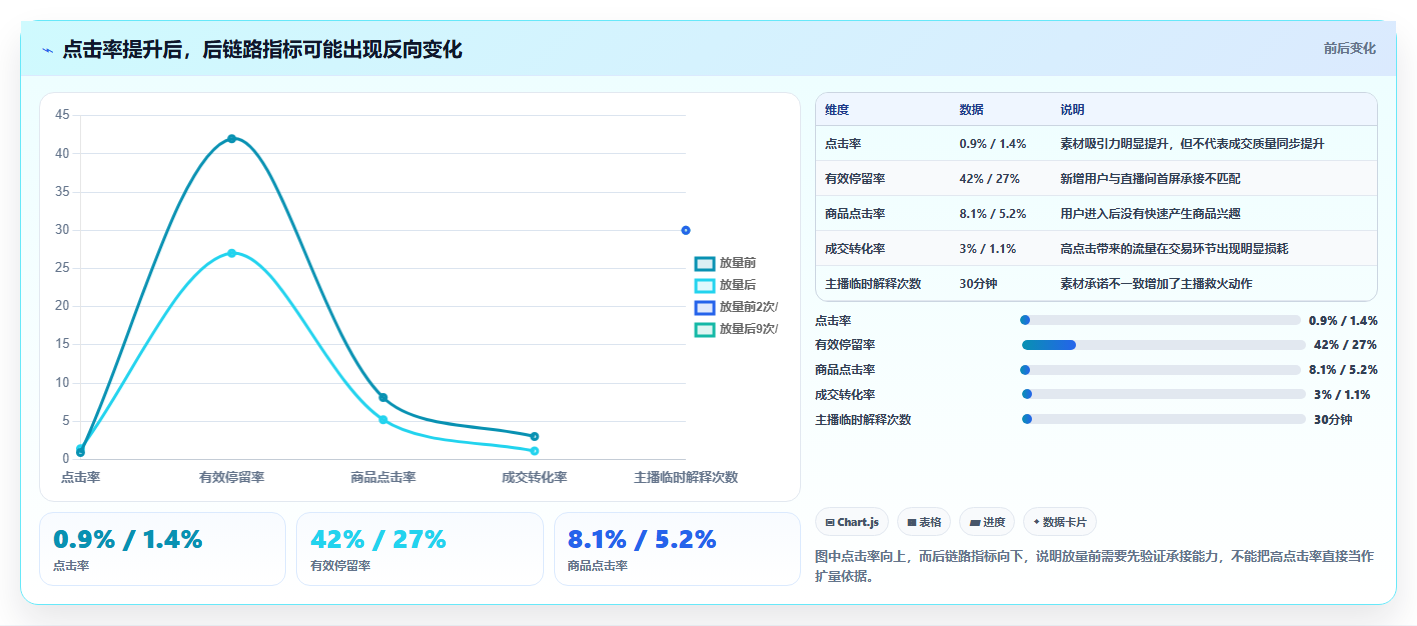This screenshot has height=626, width=1417.
Task: Click the 放量后 商品点击率 point at 5
Action: tap(383, 420)
